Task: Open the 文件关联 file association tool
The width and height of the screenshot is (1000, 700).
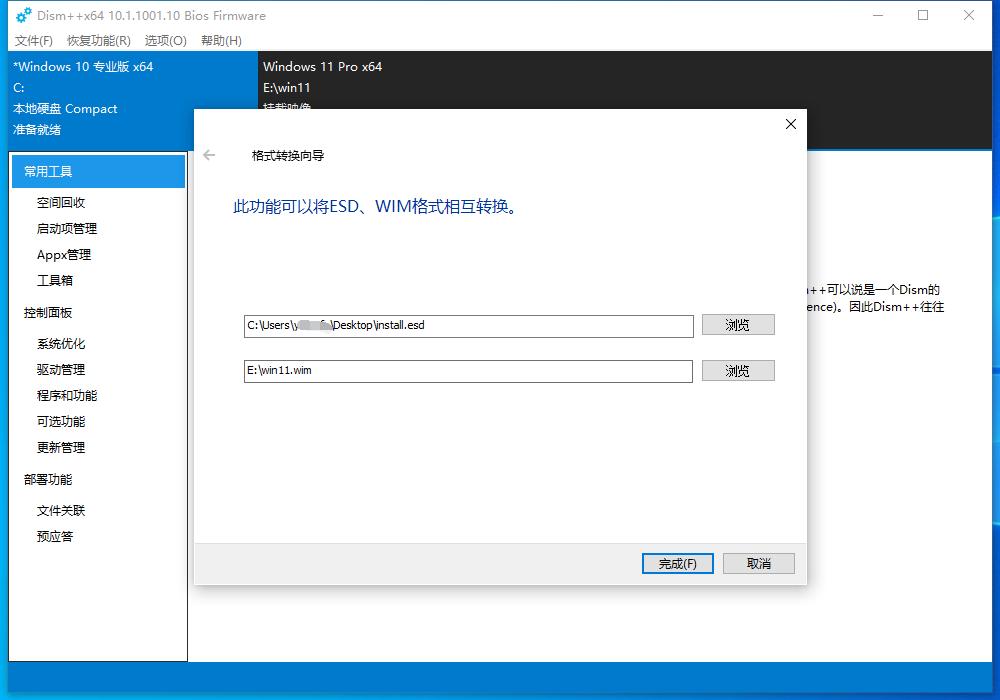Action: pyautogui.click(x=62, y=510)
